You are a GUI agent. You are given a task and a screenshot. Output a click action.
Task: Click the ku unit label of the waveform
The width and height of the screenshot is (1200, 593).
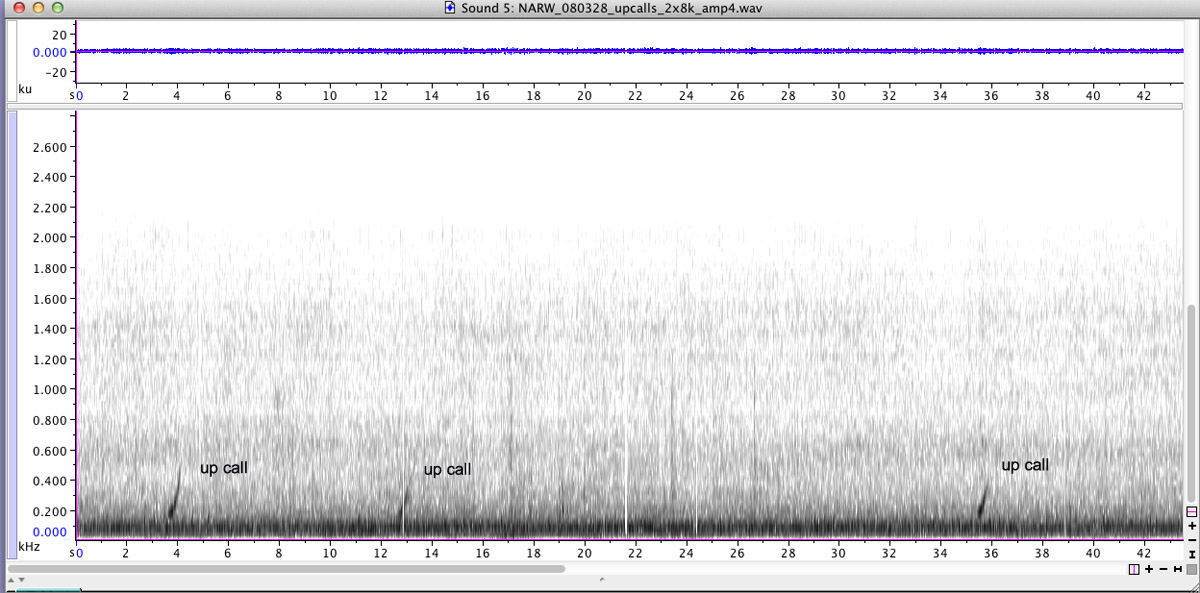tap(25, 89)
